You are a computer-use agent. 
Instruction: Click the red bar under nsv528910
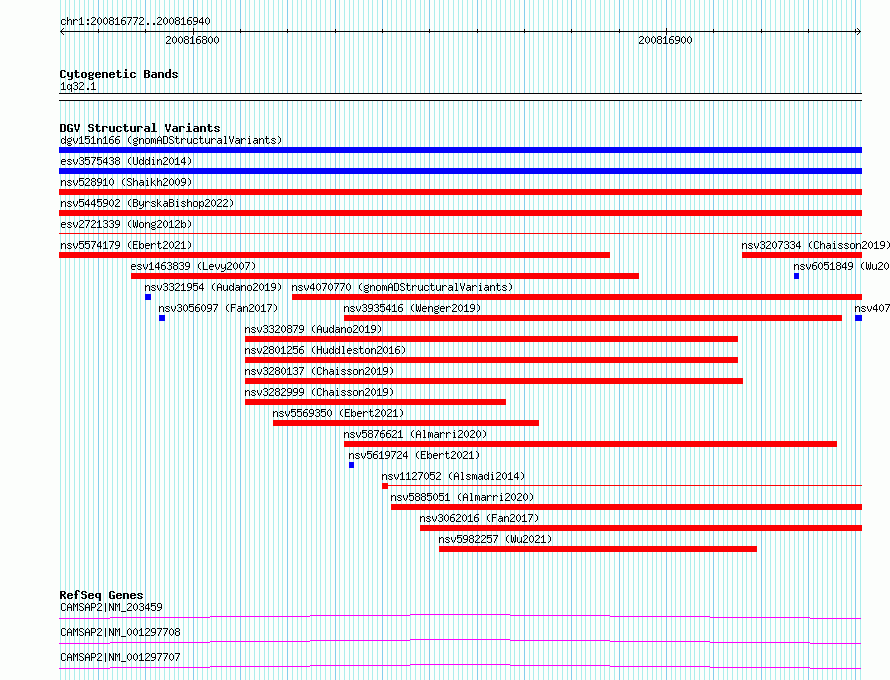tap(460, 192)
